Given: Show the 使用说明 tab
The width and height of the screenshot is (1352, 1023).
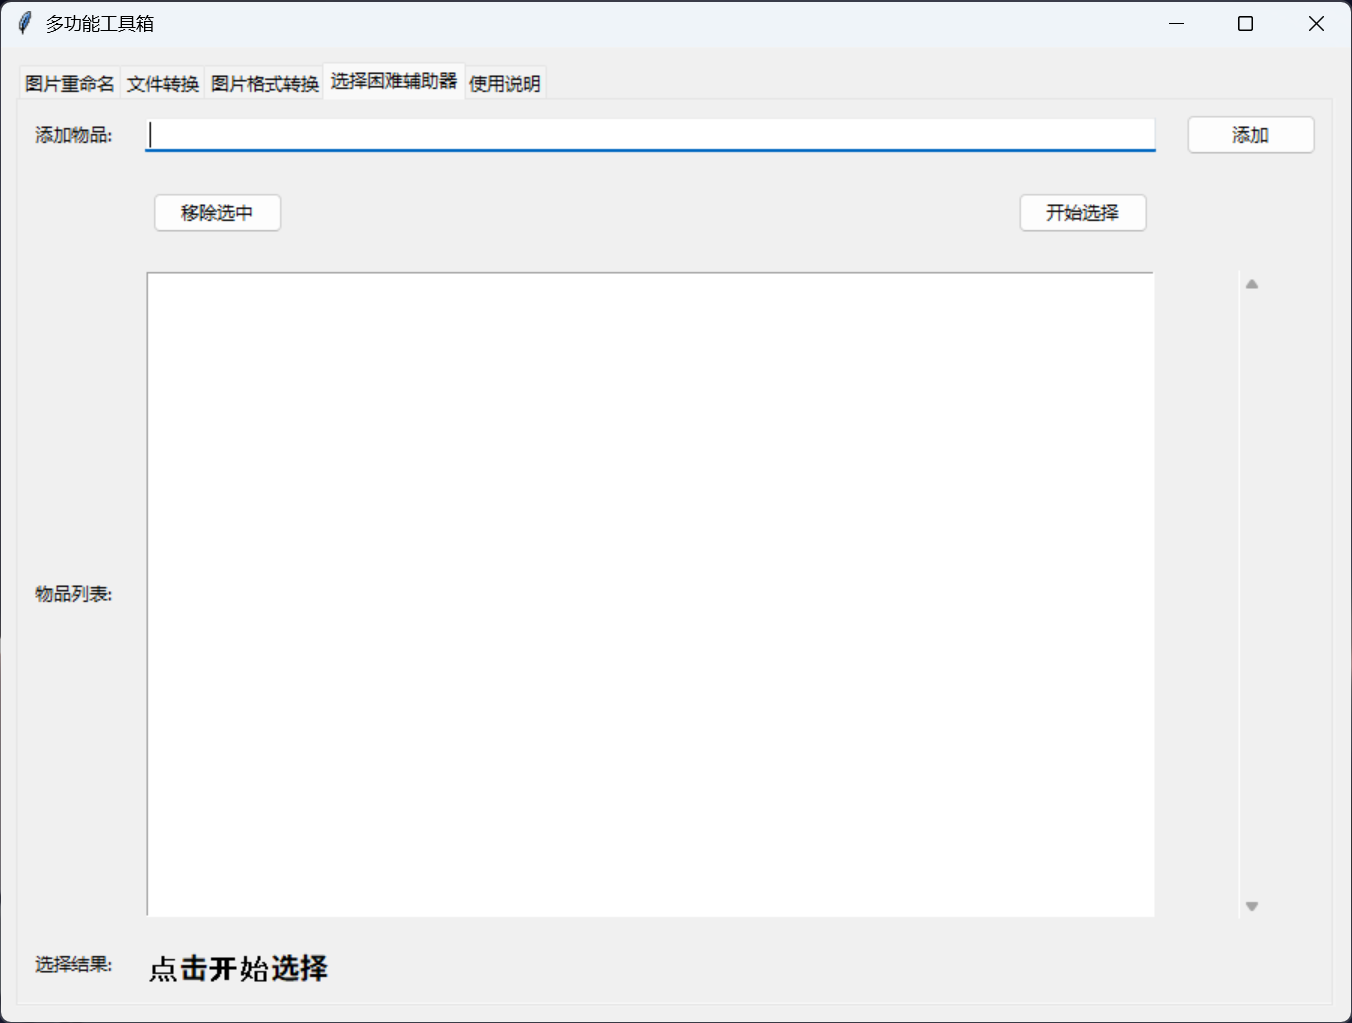Looking at the screenshot, I should [x=504, y=84].
